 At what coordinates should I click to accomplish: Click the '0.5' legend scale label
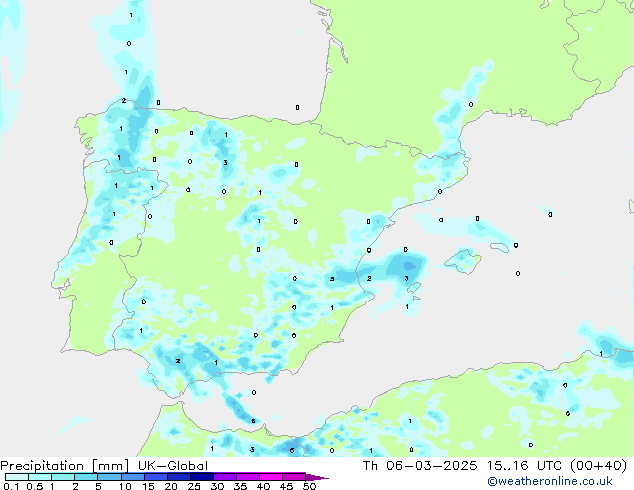(35, 486)
